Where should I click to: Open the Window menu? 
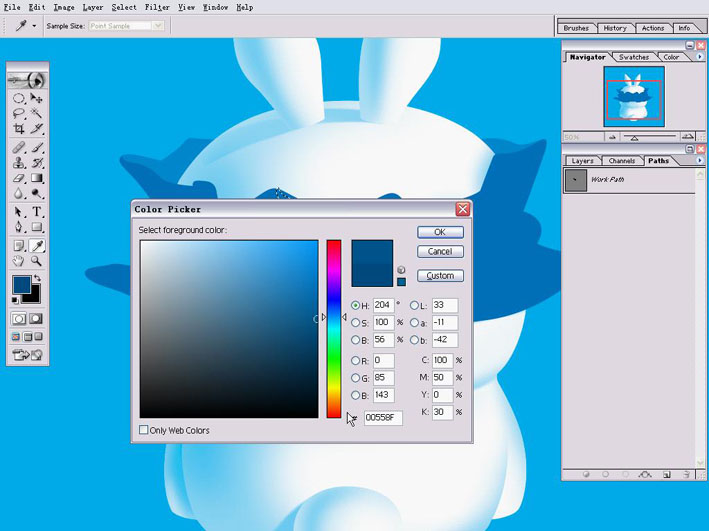click(215, 7)
